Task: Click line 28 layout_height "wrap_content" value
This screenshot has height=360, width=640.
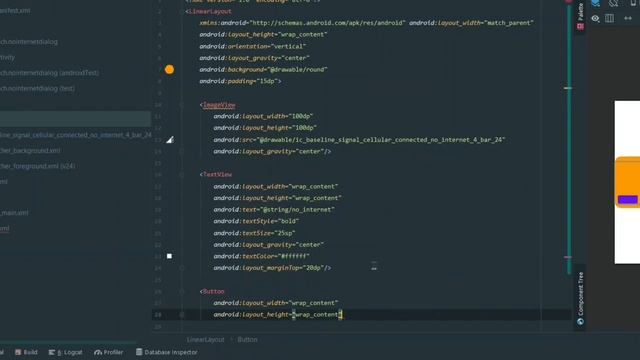Action: point(318,315)
